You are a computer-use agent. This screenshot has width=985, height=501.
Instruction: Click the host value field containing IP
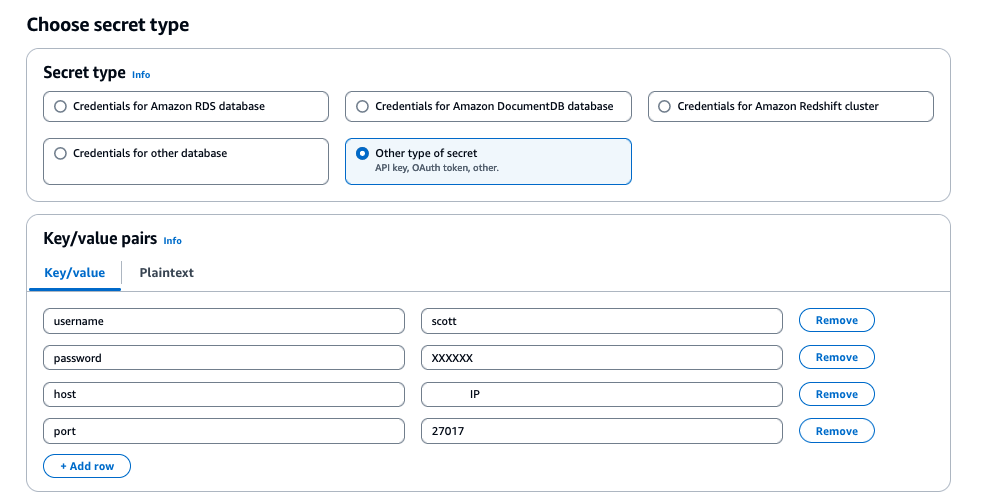601,395
